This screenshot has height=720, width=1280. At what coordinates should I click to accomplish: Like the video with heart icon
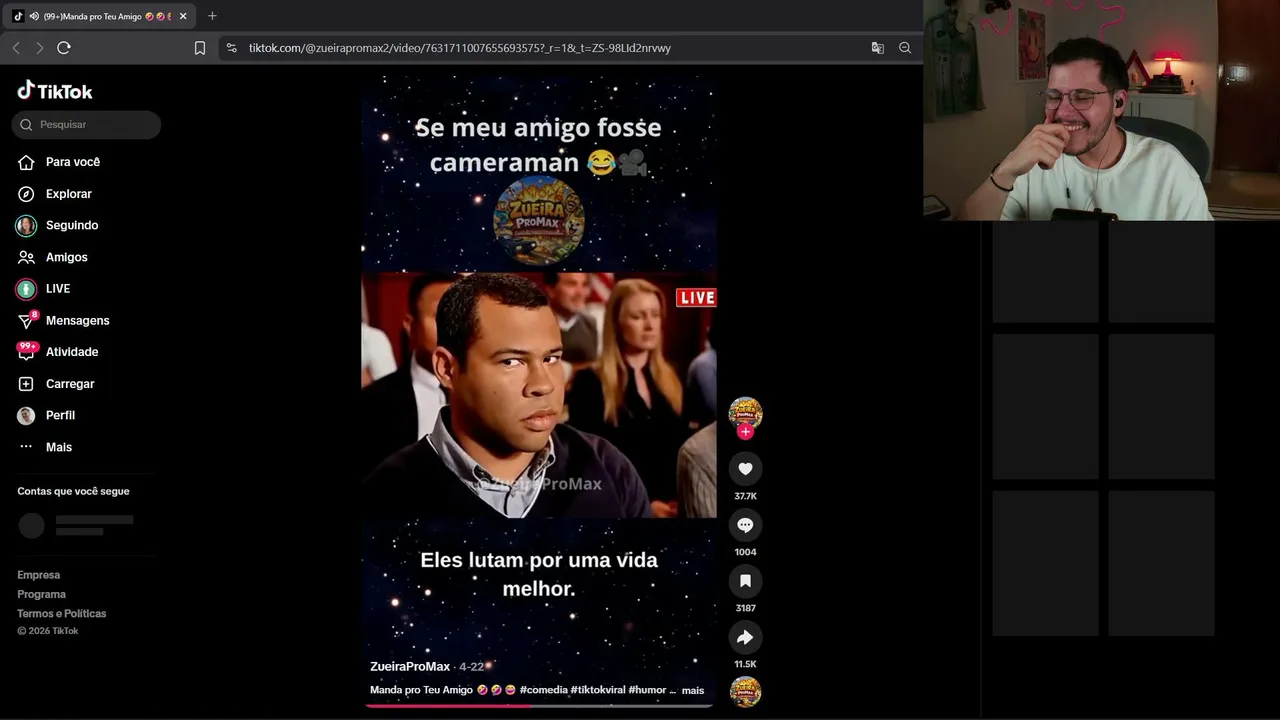tap(745, 469)
